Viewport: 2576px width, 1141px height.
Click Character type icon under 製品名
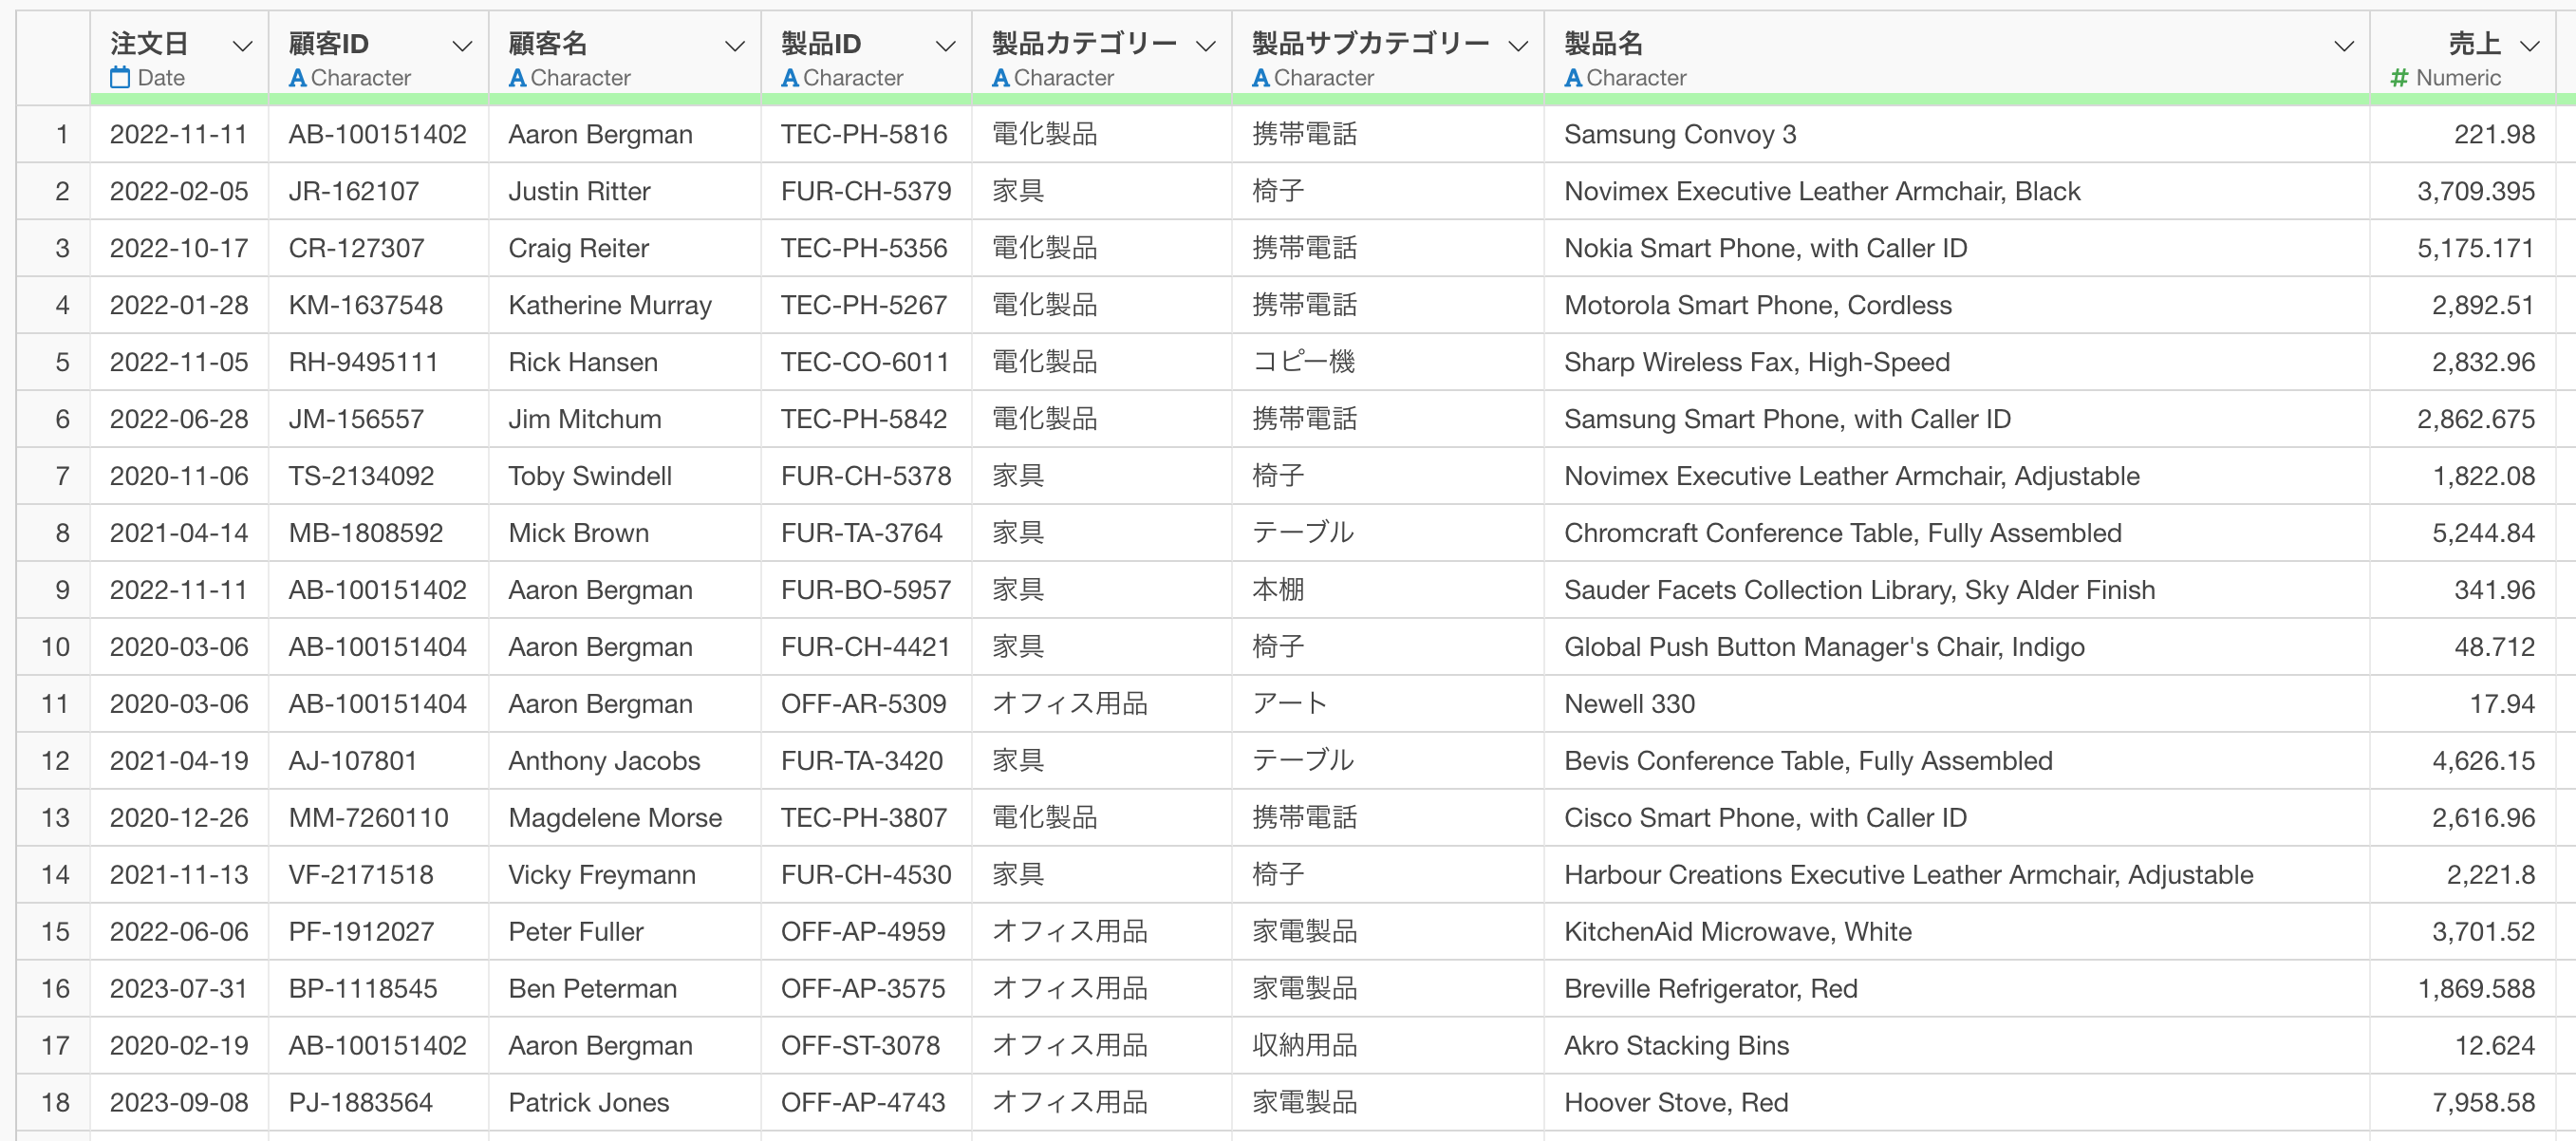1573,77
